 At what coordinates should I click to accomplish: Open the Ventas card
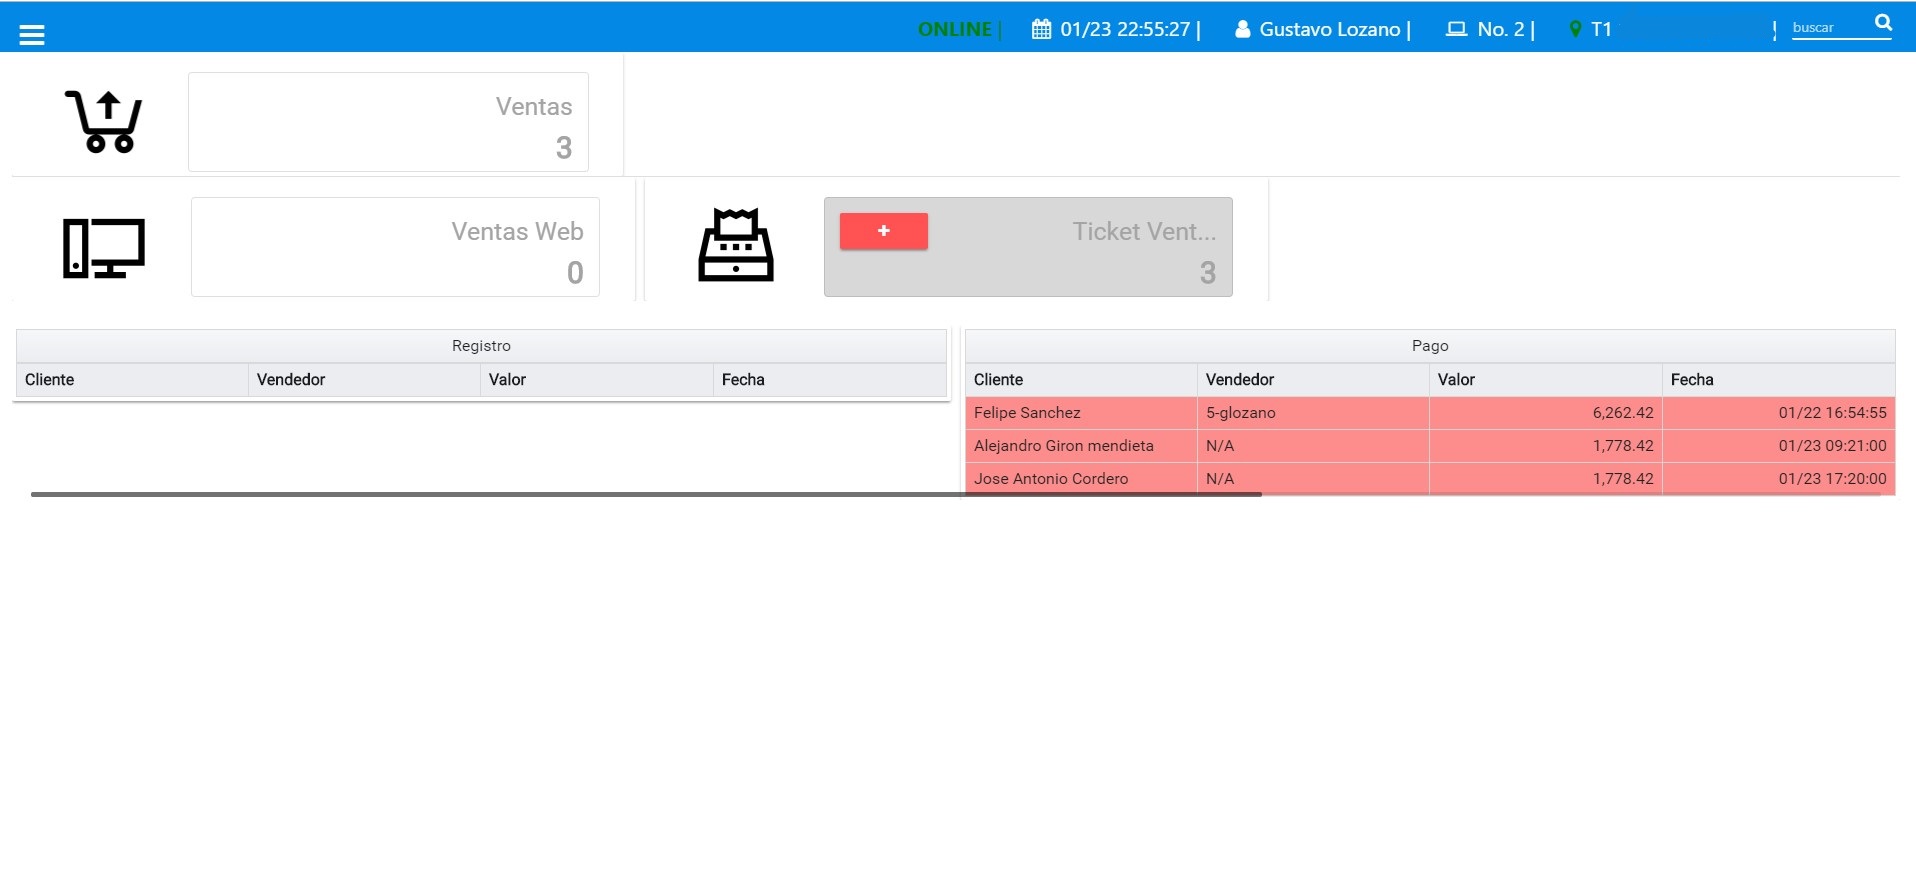tap(388, 122)
